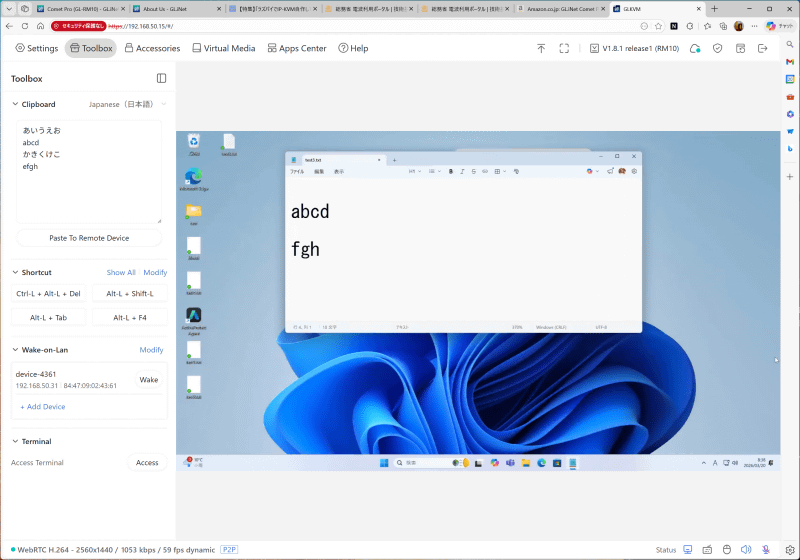The image size is (800, 560).
Task: Click the P2P connection badge
Action: tap(229, 550)
